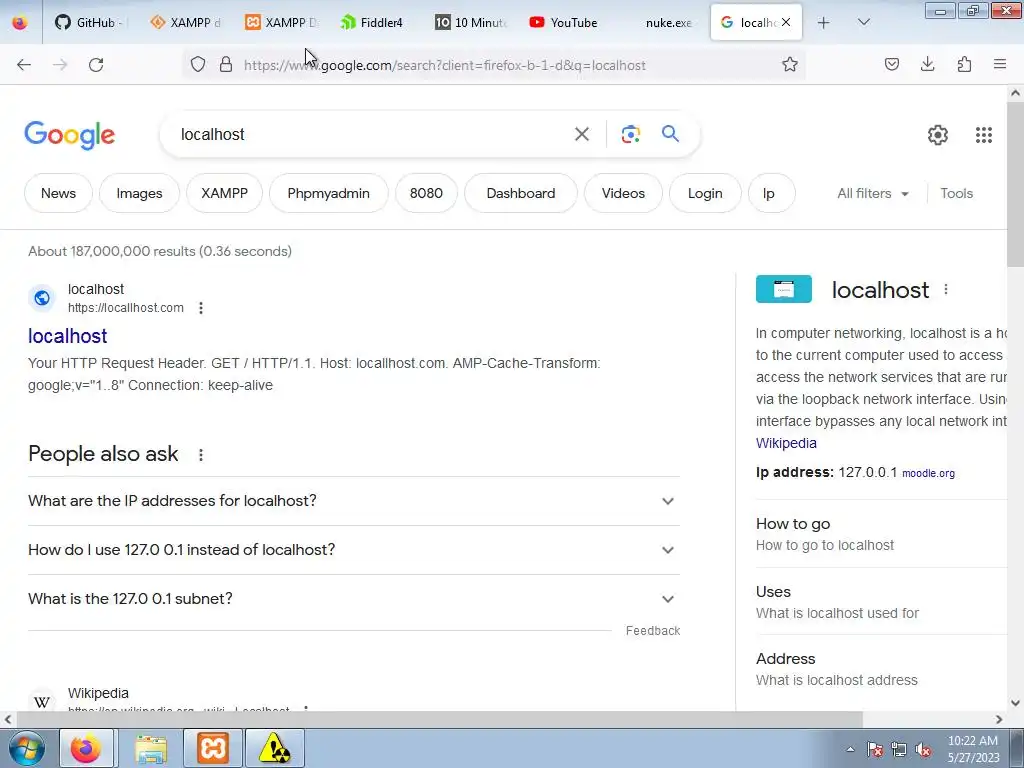Send Feedback on People also ask
1024x768 pixels.
pos(652,631)
